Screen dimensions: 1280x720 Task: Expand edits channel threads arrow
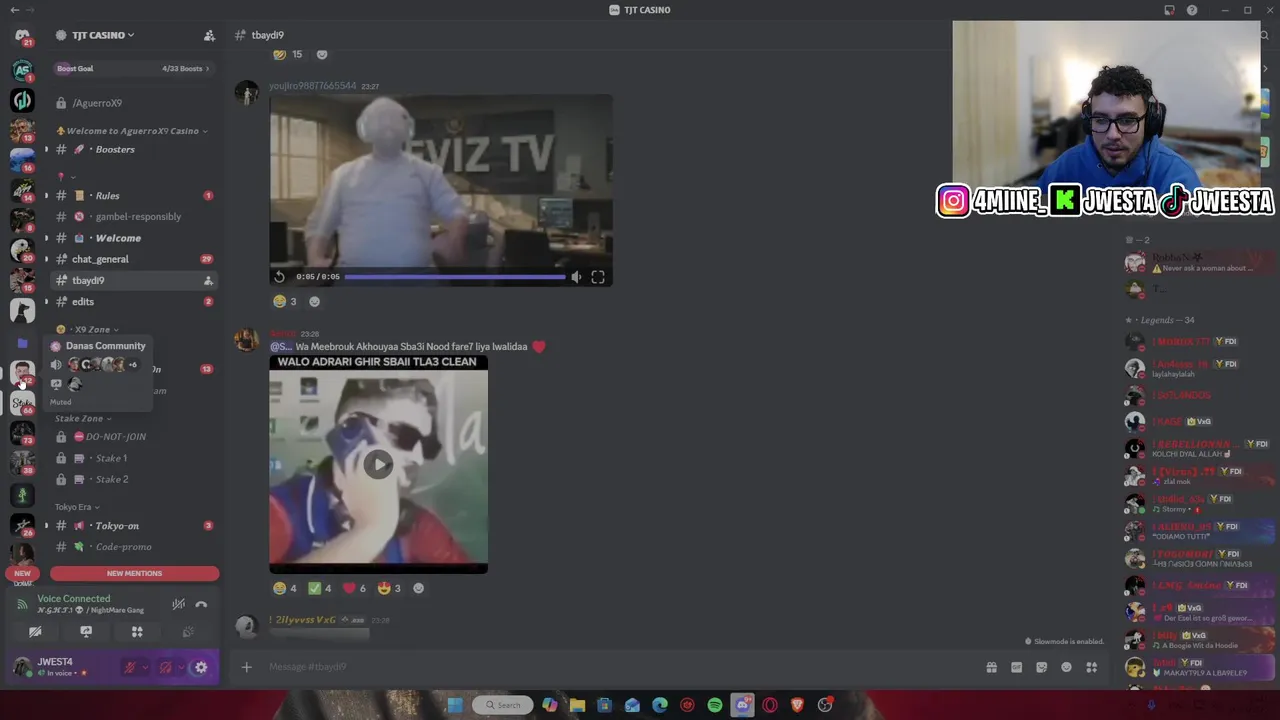pos(46,301)
